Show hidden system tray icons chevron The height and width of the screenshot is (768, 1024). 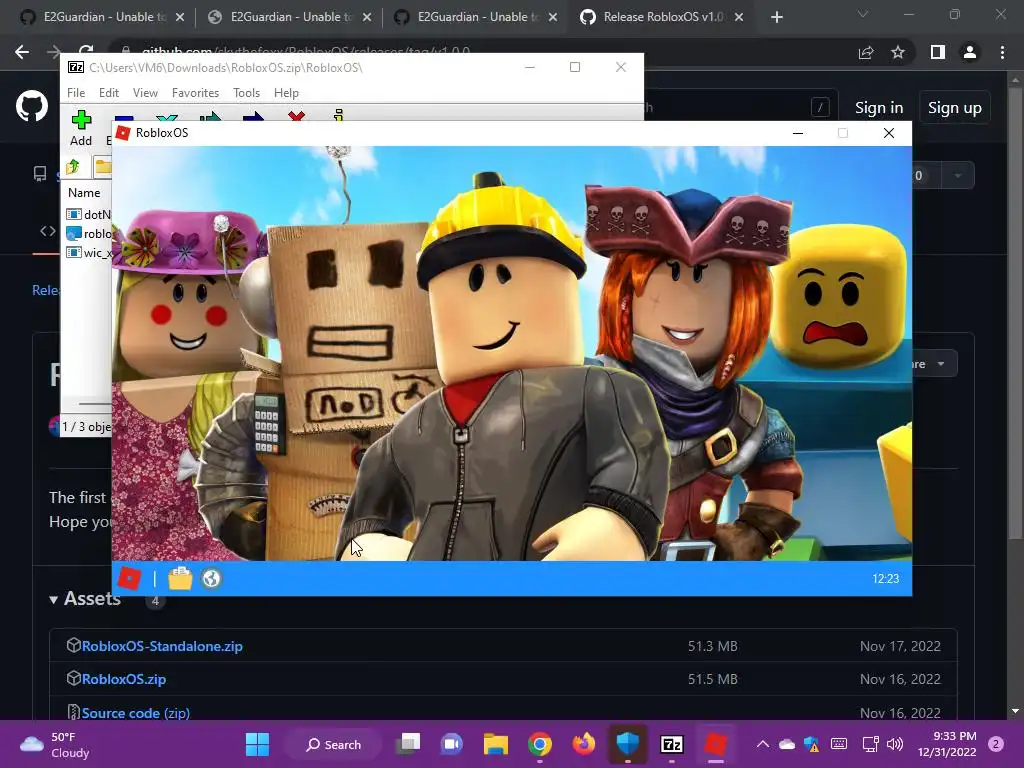[x=762, y=744]
